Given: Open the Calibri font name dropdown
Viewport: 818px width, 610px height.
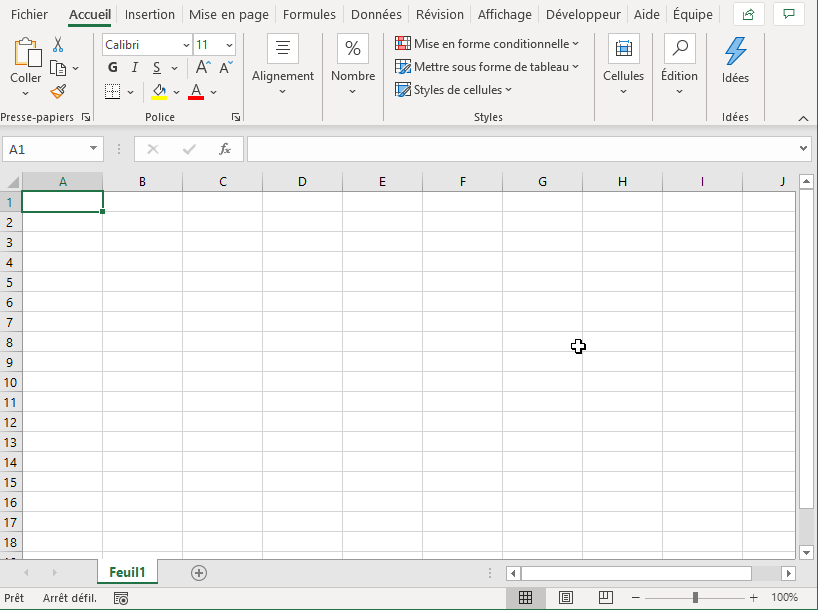Looking at the screenshot, I should [x=186, y=45].
